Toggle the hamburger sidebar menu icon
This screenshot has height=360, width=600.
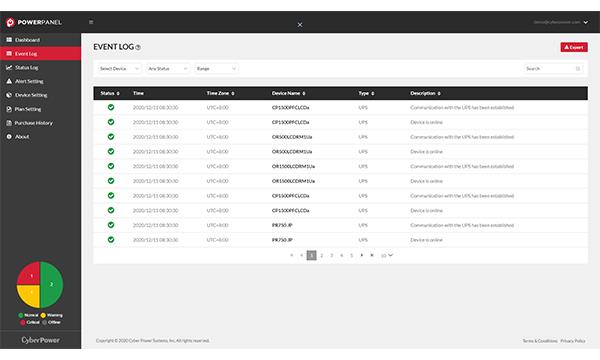(91, 22)
